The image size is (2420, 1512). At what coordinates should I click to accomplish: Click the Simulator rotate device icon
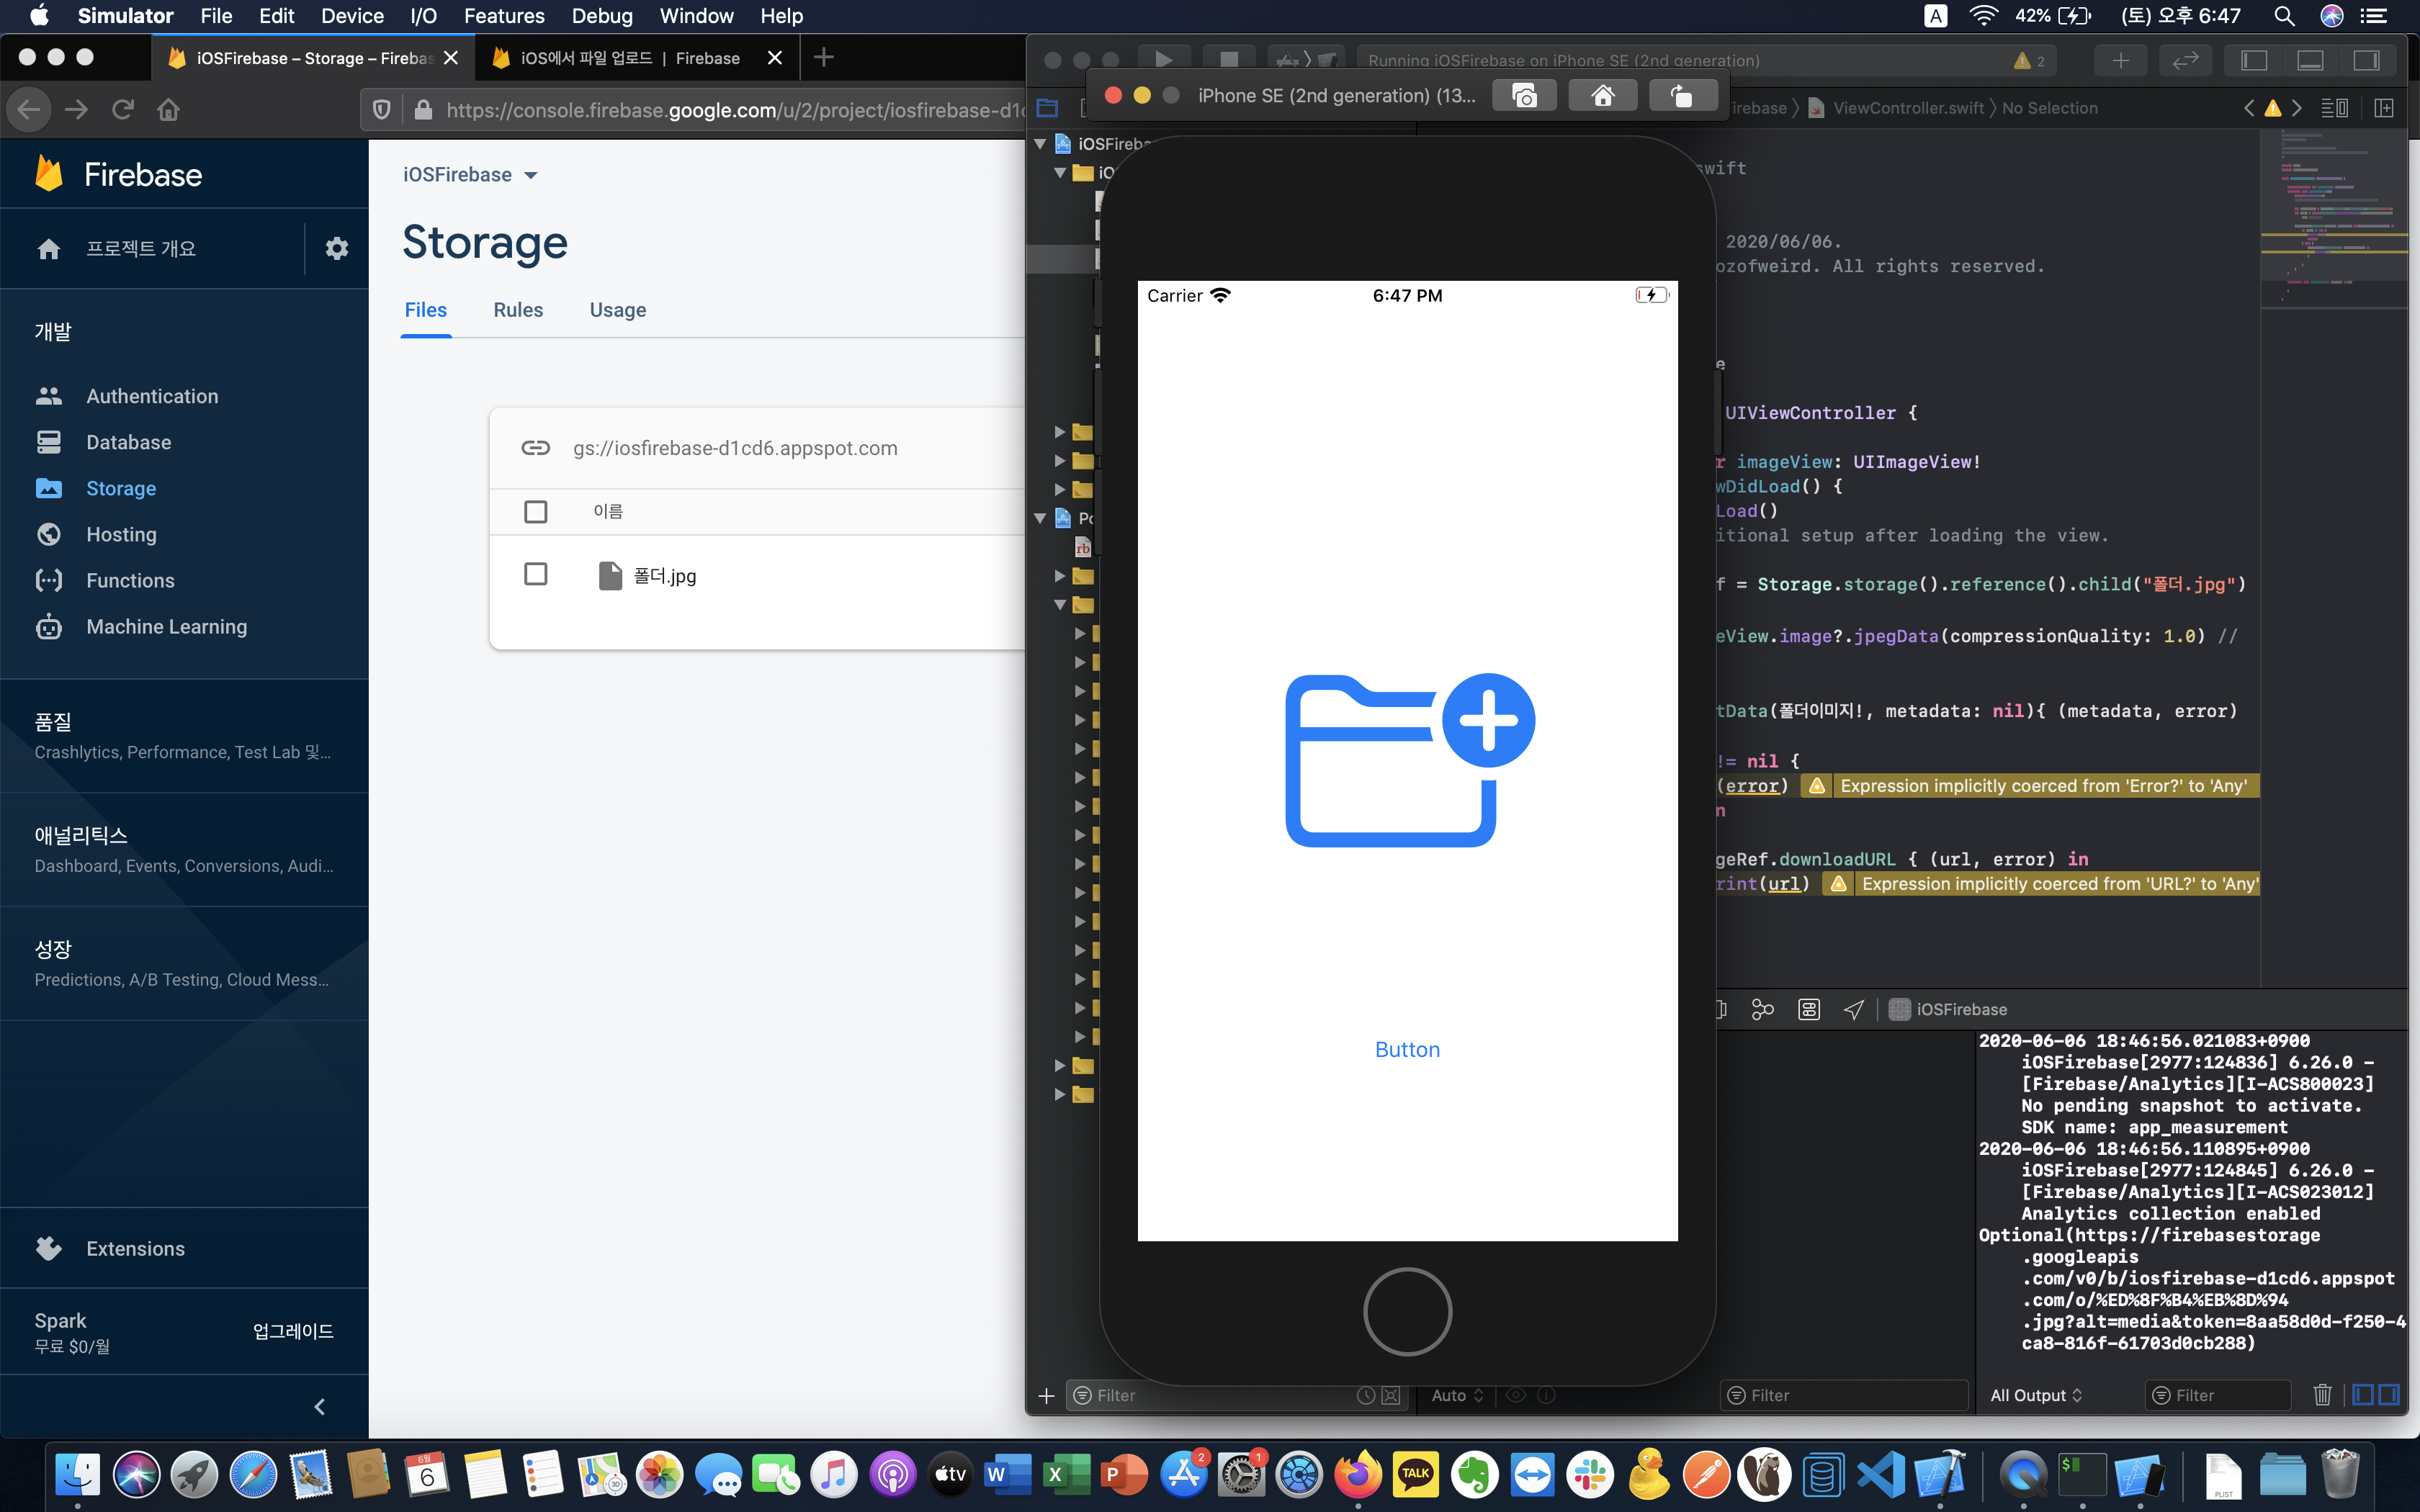1682,96
